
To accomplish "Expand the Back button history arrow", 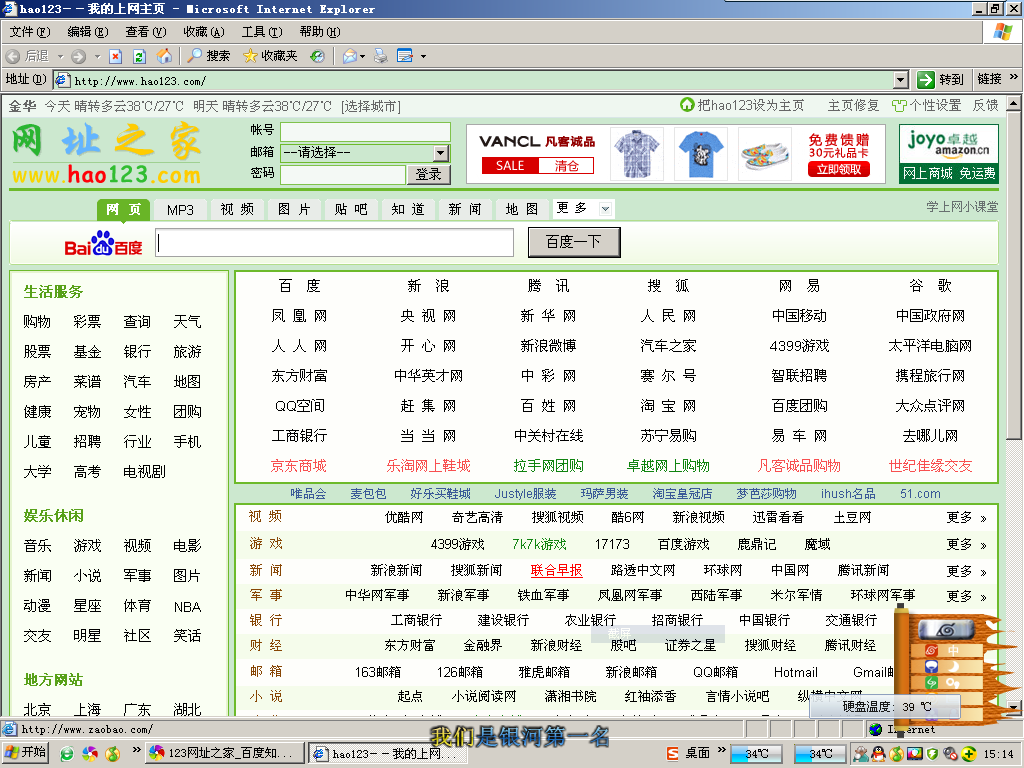I will pos(61,56).
